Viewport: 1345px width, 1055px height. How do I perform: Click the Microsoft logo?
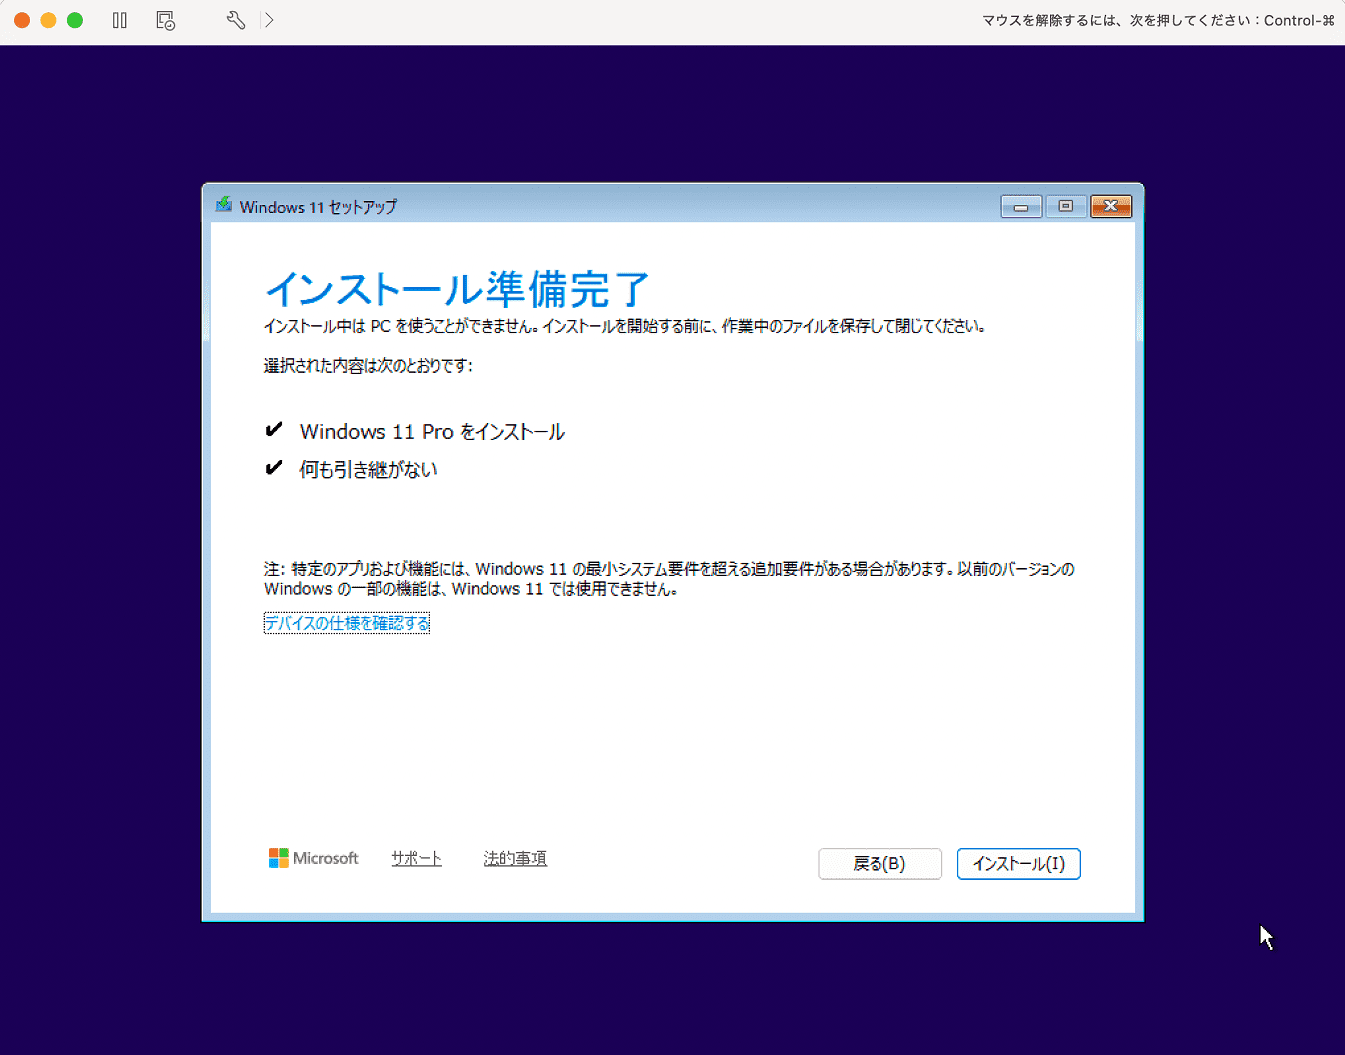pyautogui.click(x=313, y=858)
